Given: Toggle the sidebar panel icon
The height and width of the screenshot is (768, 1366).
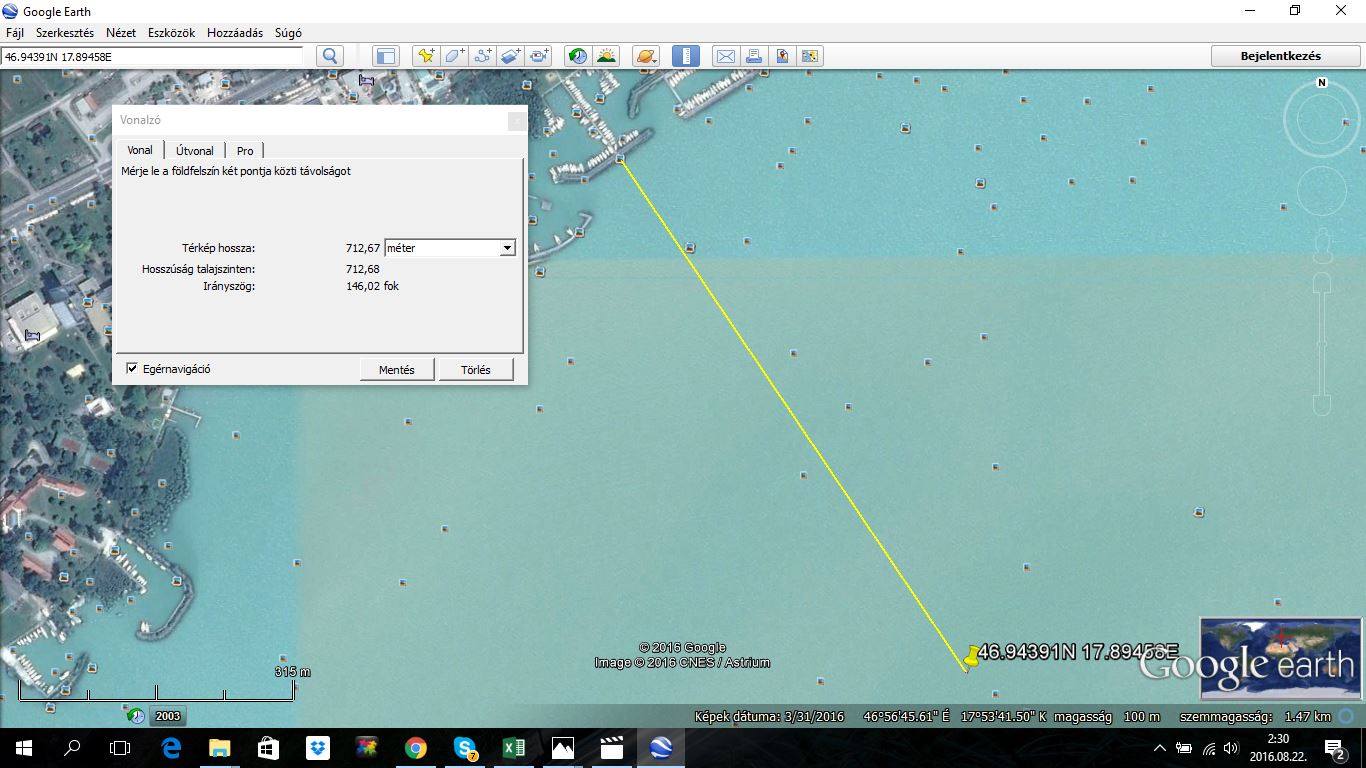Looking at the screenshot, I should click(386, 56).
